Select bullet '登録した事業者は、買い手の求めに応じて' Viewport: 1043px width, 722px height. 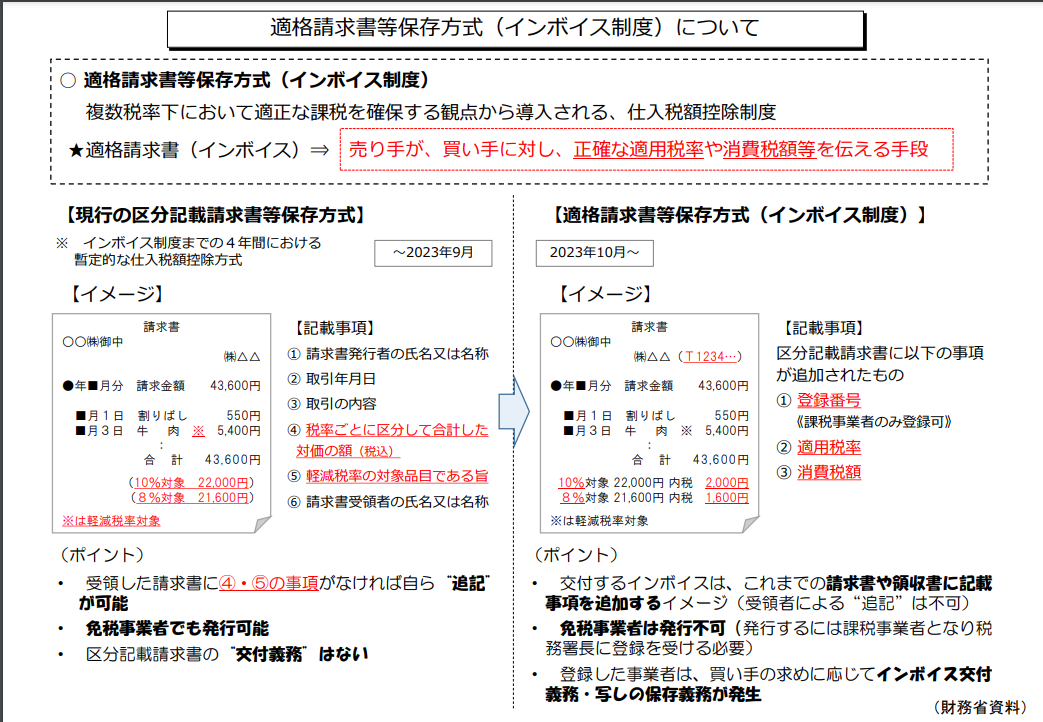717,675
